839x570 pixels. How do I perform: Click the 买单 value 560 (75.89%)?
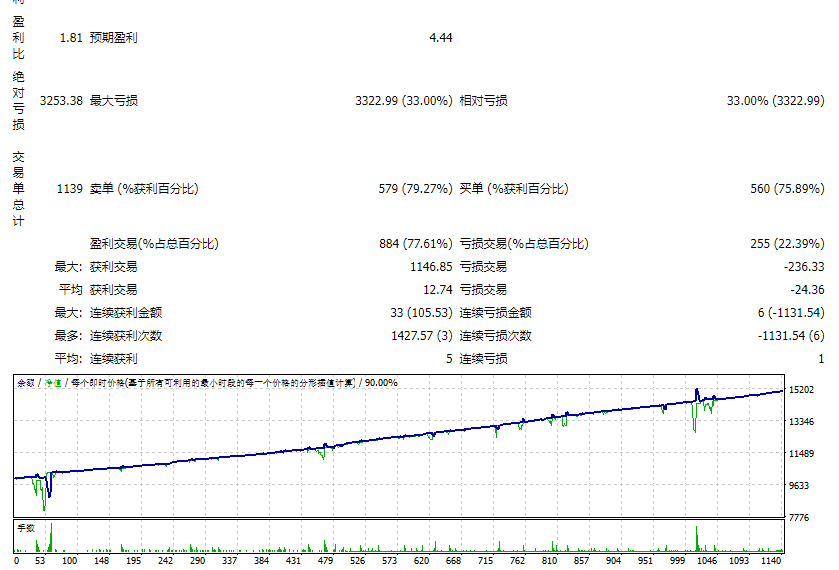(x=786, y=189)
